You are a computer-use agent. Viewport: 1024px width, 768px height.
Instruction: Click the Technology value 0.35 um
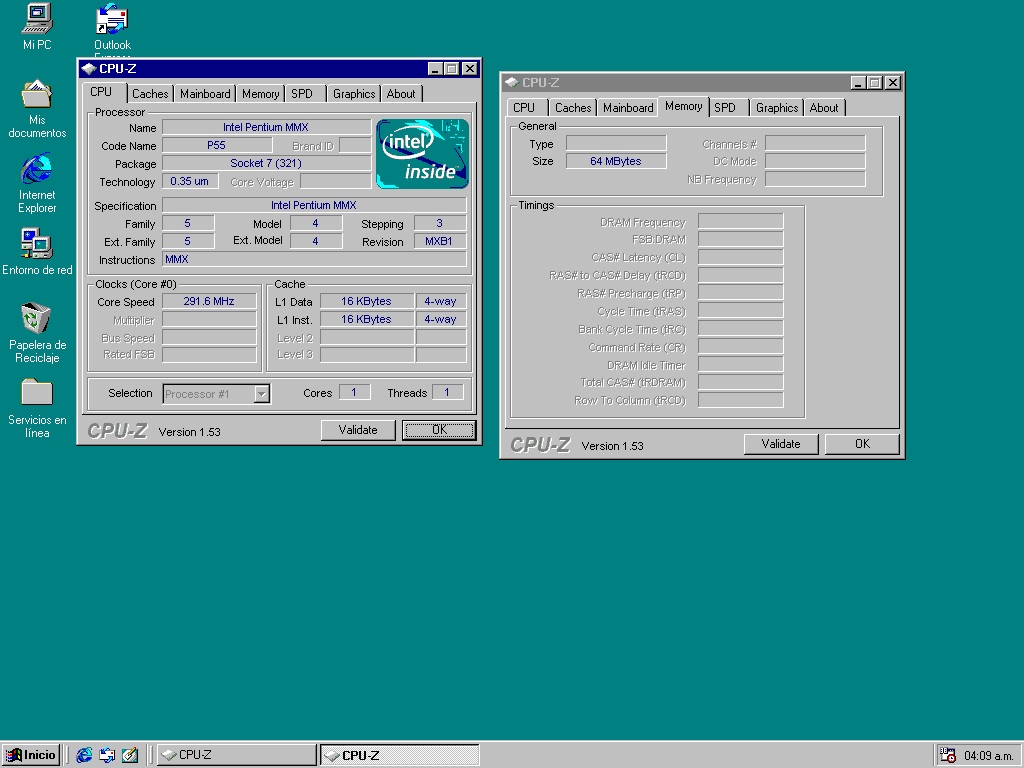189,181
